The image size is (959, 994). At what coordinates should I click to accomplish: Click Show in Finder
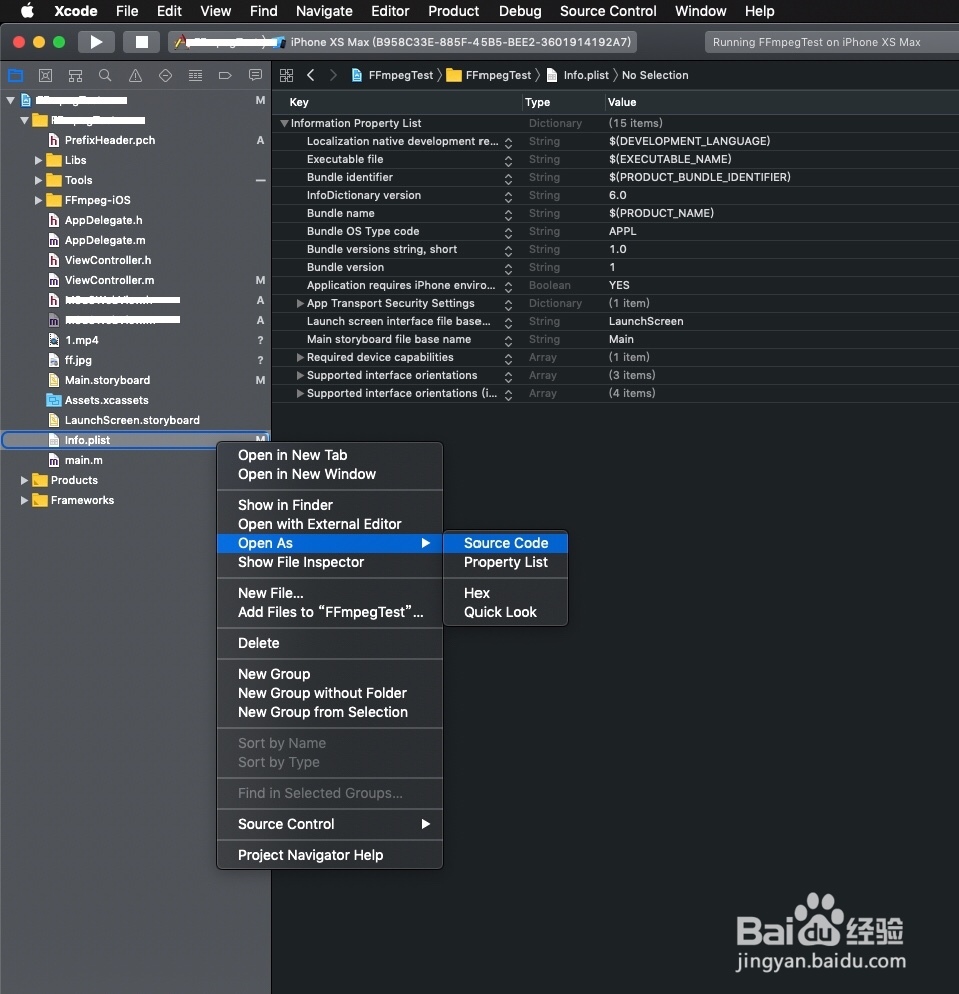[x=330, y=505]
